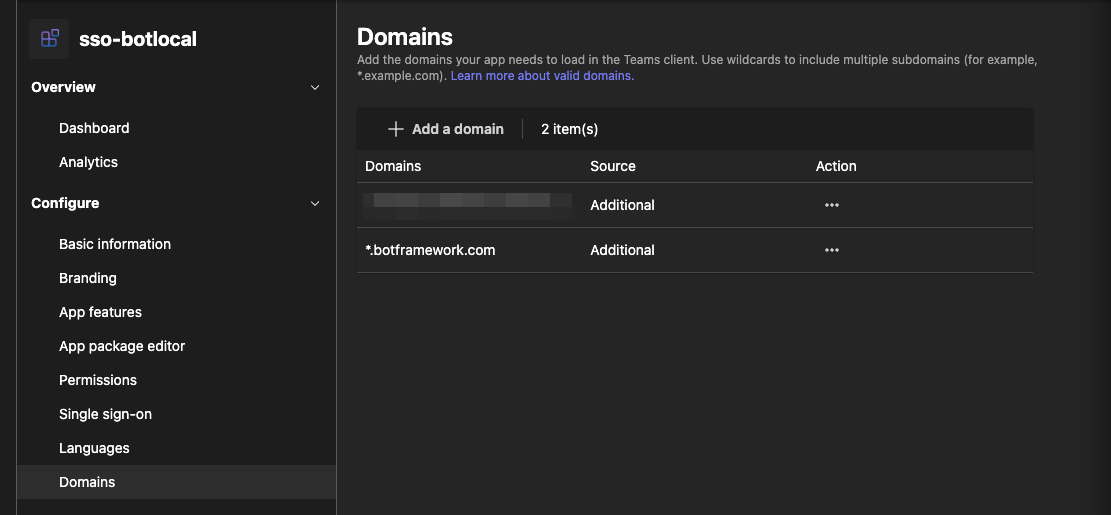Select the *.botframework.com domain row
The width and height of the screenshot is (1111, 515).
click(431, 250)
